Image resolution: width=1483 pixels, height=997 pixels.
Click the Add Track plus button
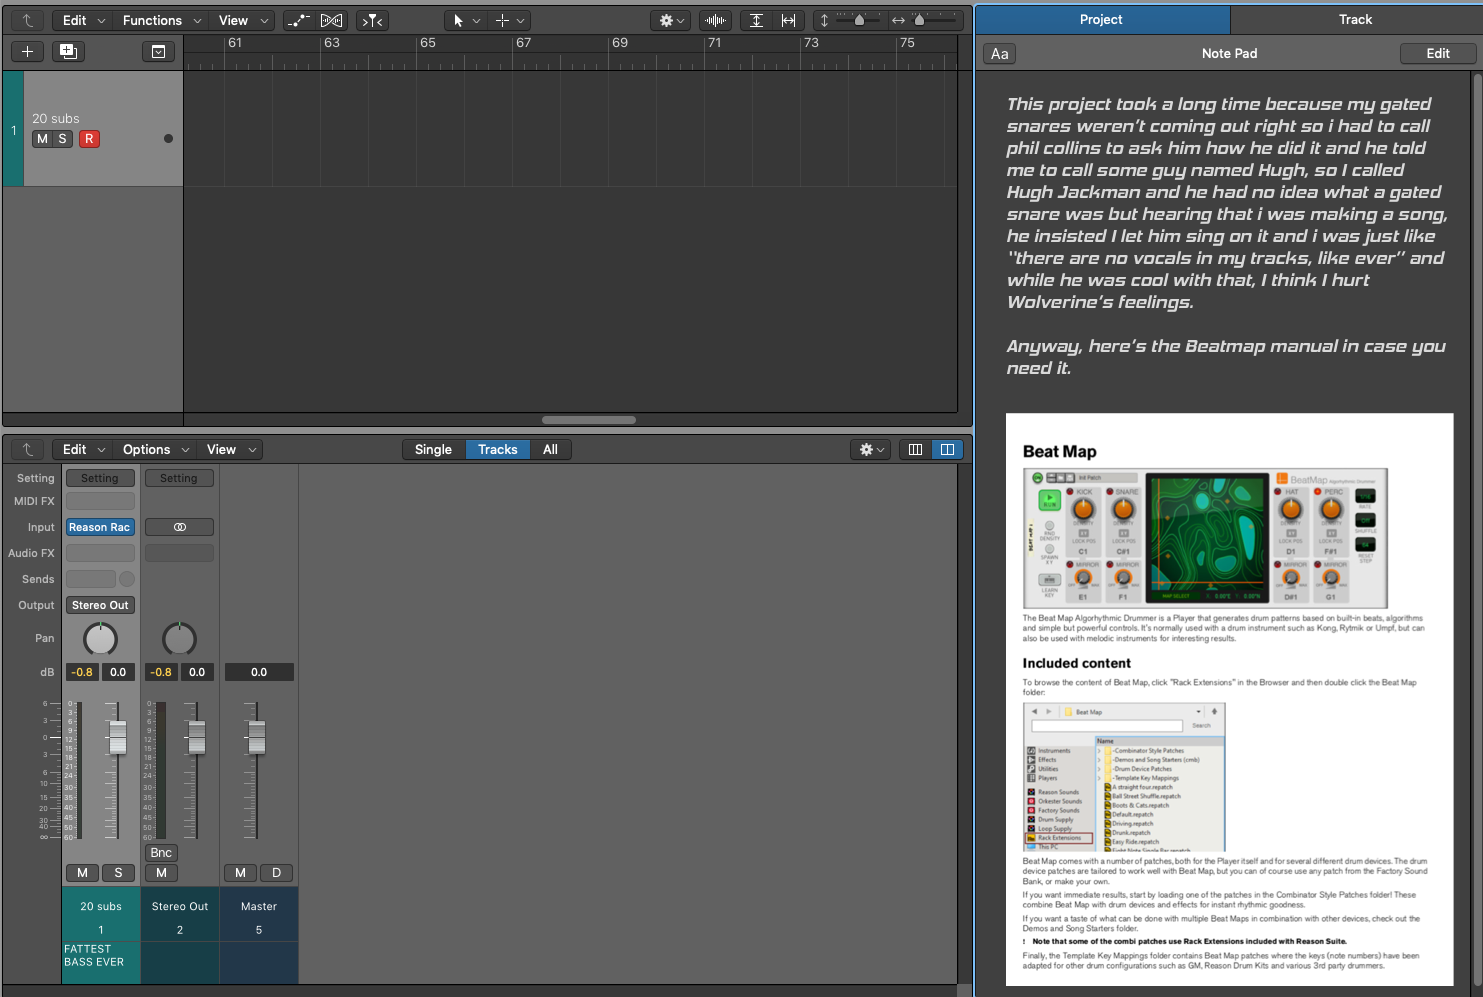click(27, 51)
